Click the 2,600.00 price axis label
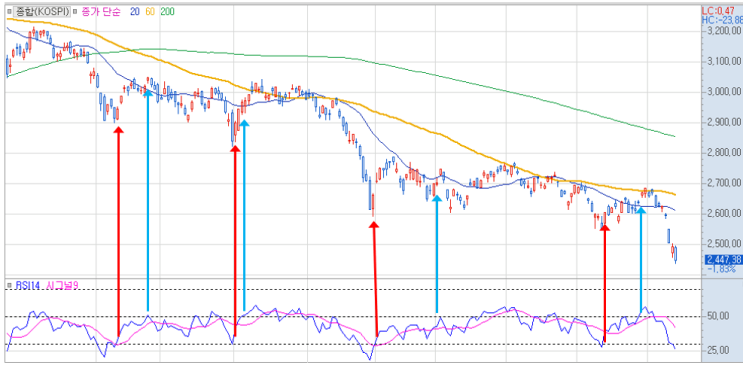The image size is (743, 365). point(725,213)
